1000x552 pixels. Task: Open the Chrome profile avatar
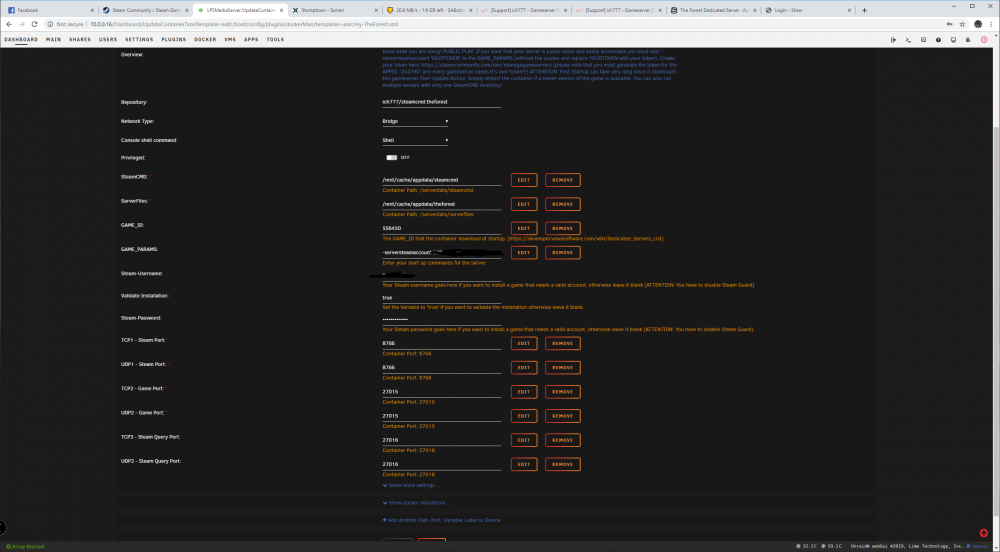978,24
